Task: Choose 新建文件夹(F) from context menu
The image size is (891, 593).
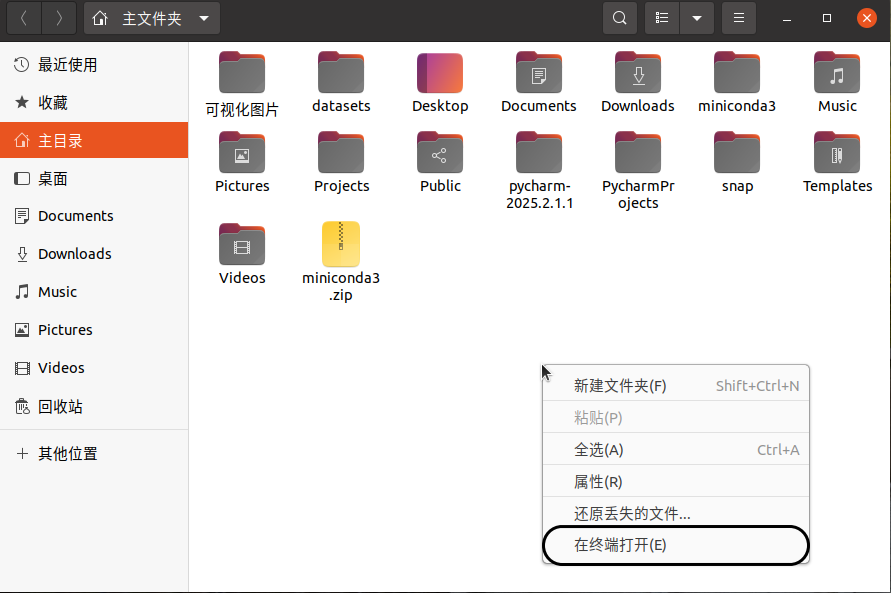Action: [676, 386]
